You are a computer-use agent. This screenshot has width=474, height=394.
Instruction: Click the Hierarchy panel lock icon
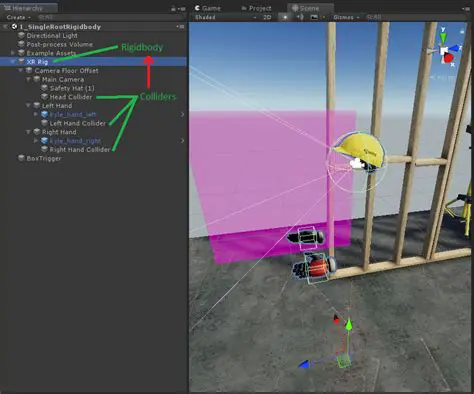(x=173, y=9)
